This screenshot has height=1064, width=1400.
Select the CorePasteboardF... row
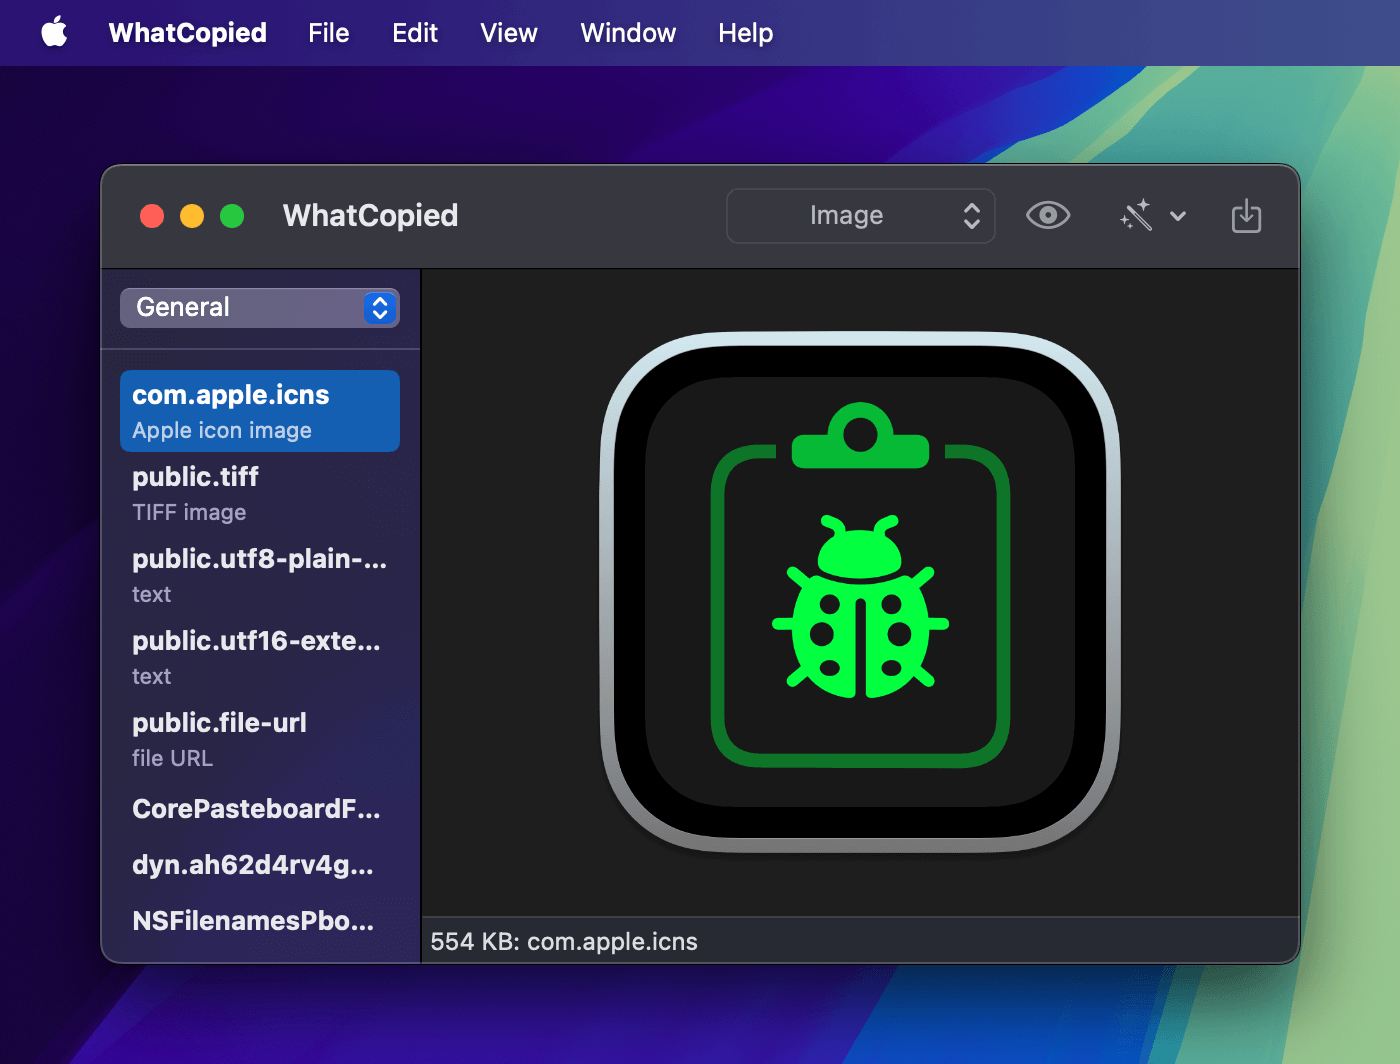coord(260,809)
